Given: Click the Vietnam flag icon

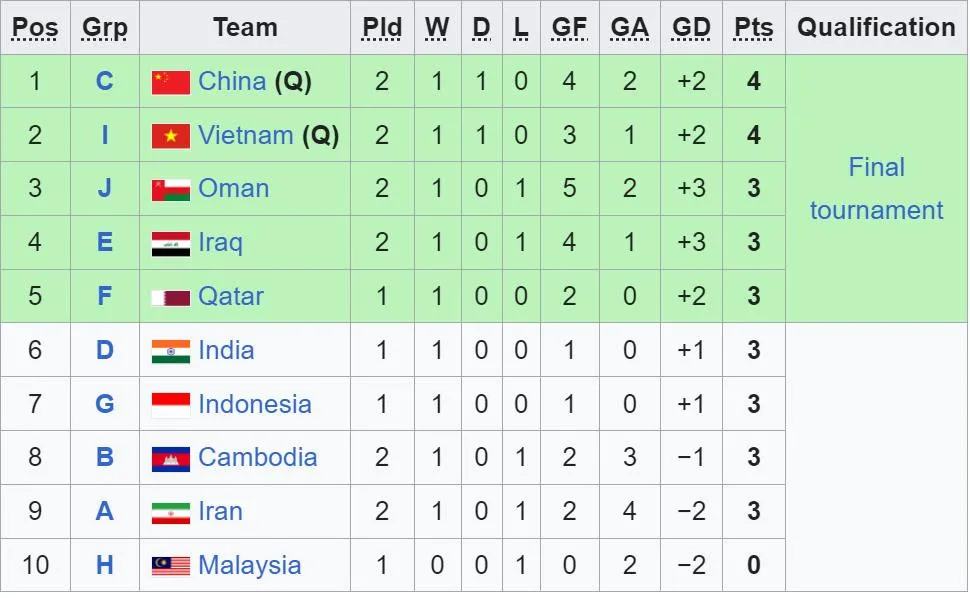Looking at the screenshot, I should click(170, 136).
